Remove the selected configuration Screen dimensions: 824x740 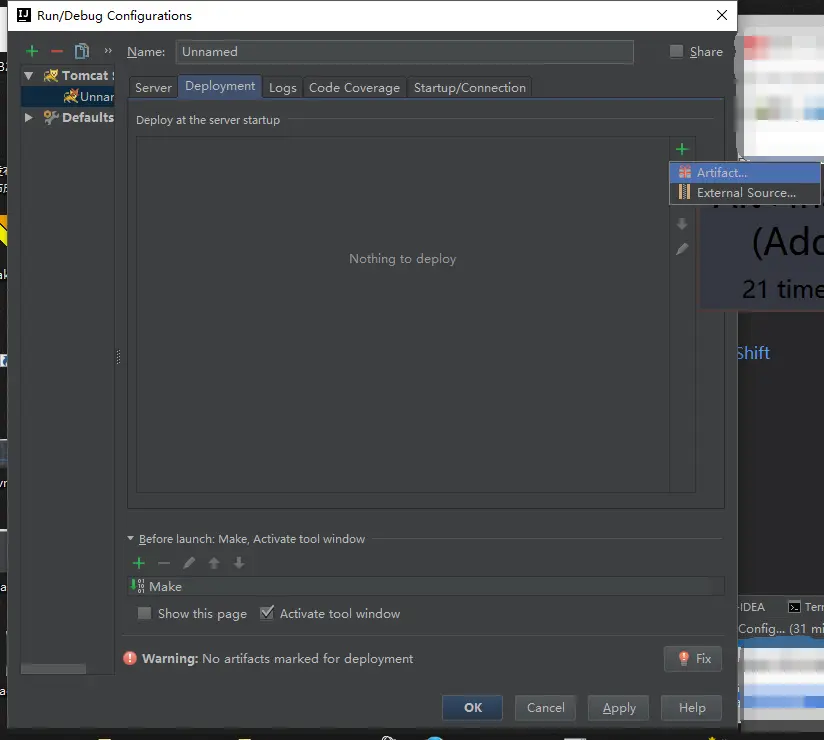pos(57,51)
